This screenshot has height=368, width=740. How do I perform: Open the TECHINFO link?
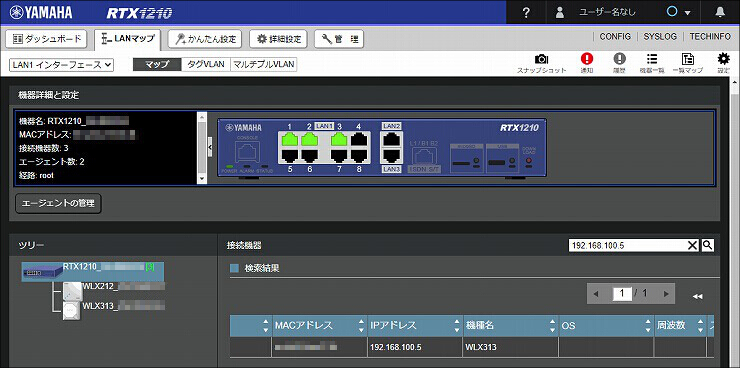(710, 36)
